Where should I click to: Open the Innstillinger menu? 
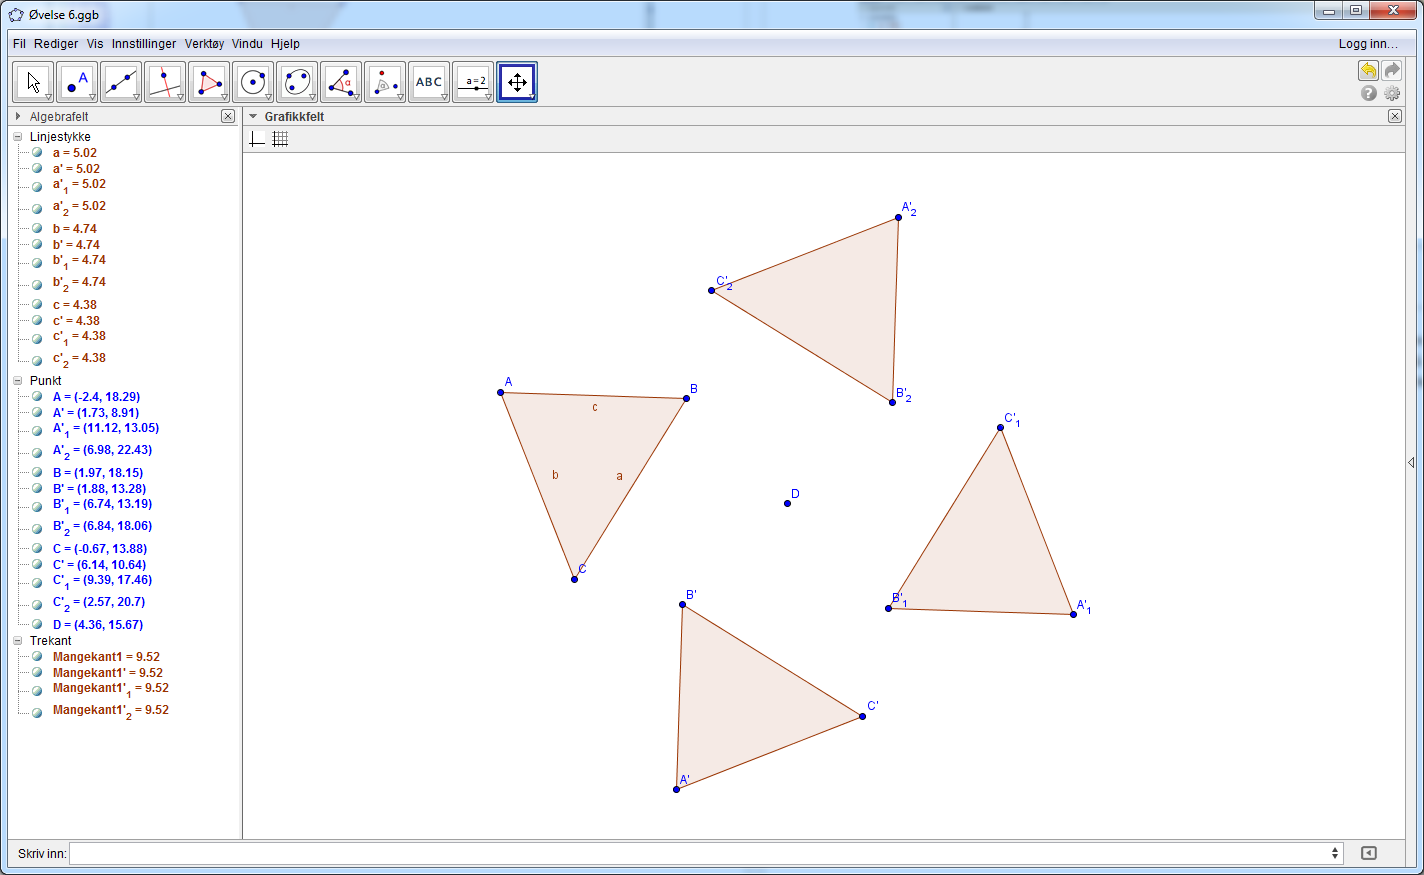click(144, 44)
